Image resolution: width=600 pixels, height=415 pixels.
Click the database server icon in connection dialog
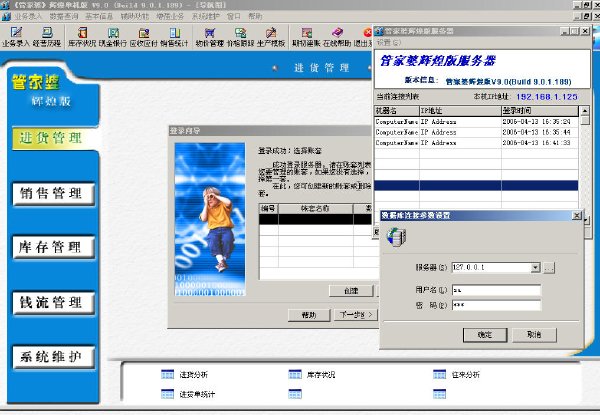point(396,236)
